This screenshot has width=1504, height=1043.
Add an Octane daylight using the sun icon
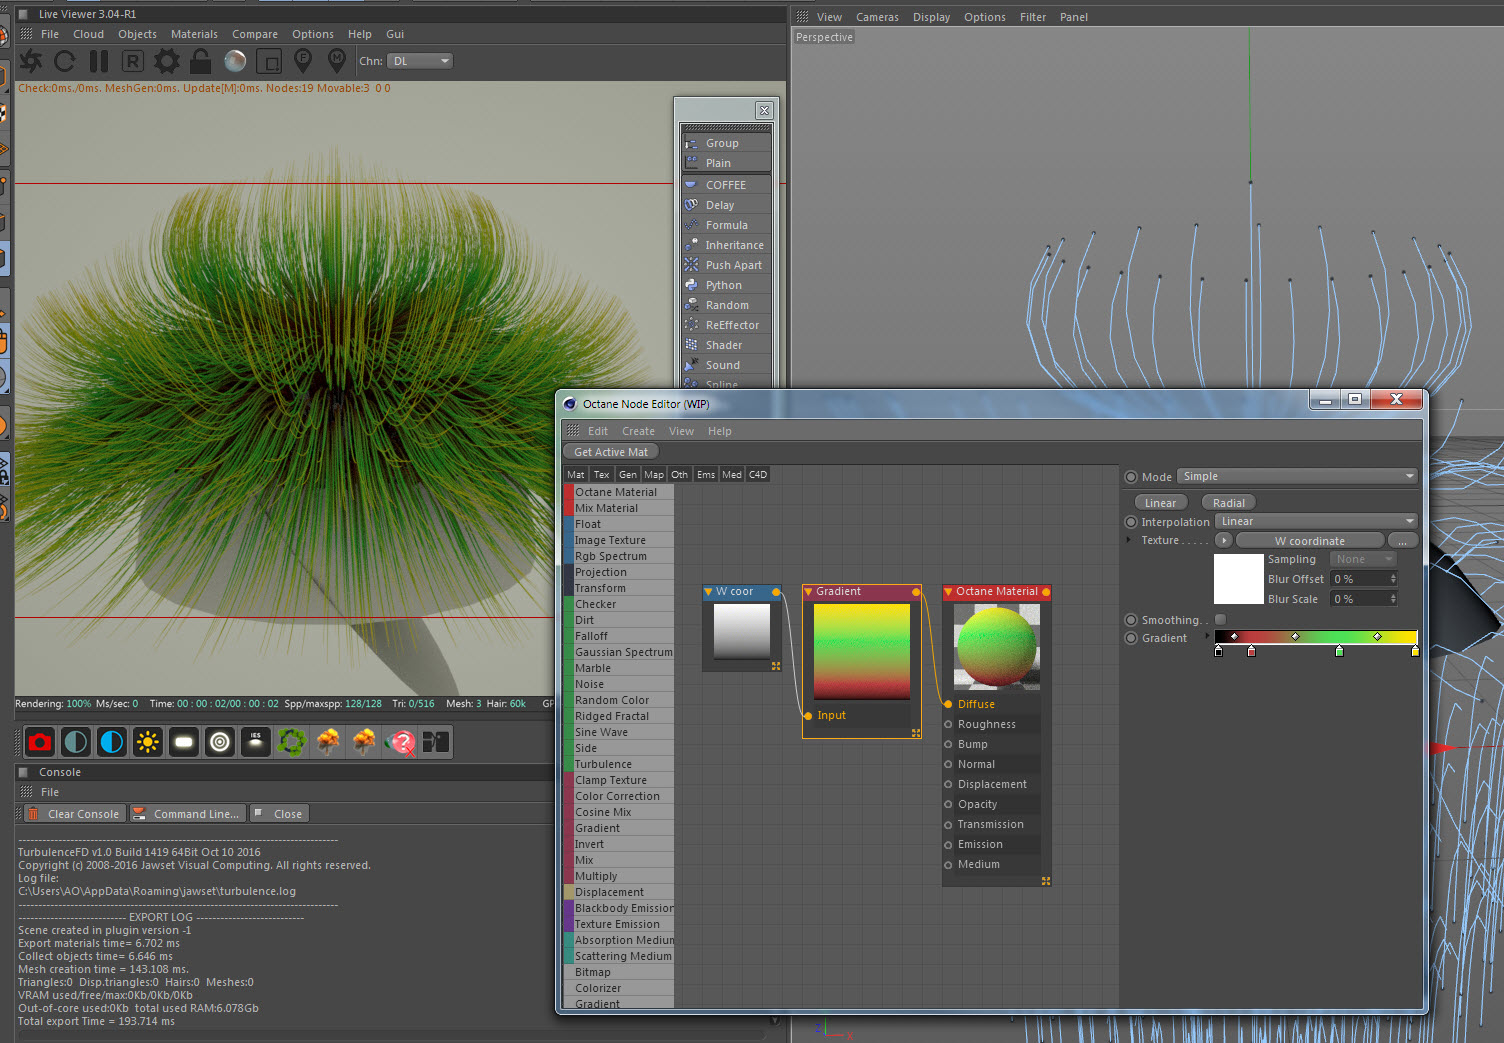click(x=148, y=742)
